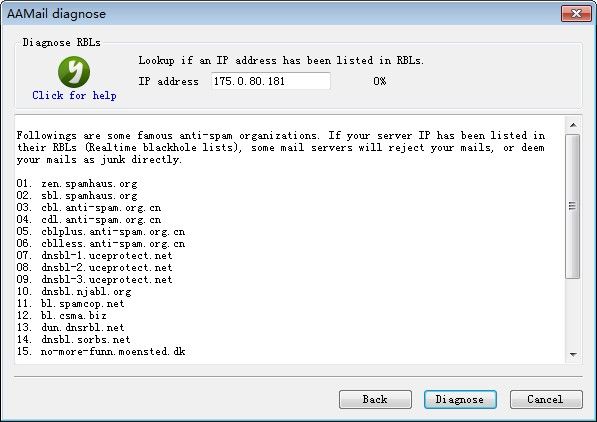Click the scrollbar up arrow
597x422 pixels.
coord(573,125)
